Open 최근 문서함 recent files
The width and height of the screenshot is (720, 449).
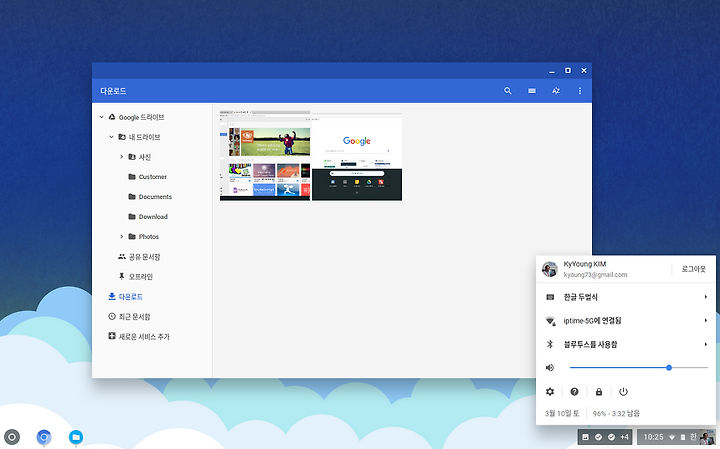[135, 316]
